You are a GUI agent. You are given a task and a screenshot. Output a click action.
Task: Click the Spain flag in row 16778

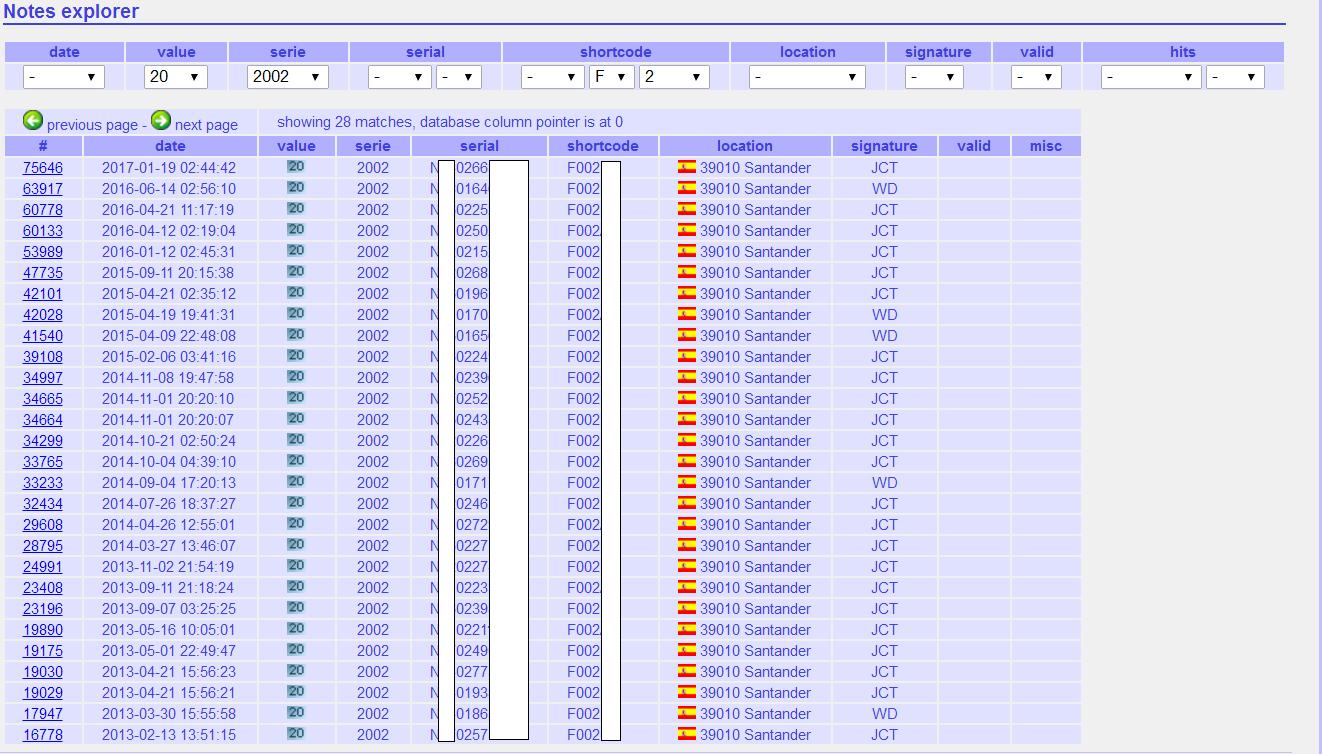[x=686, y=734]
